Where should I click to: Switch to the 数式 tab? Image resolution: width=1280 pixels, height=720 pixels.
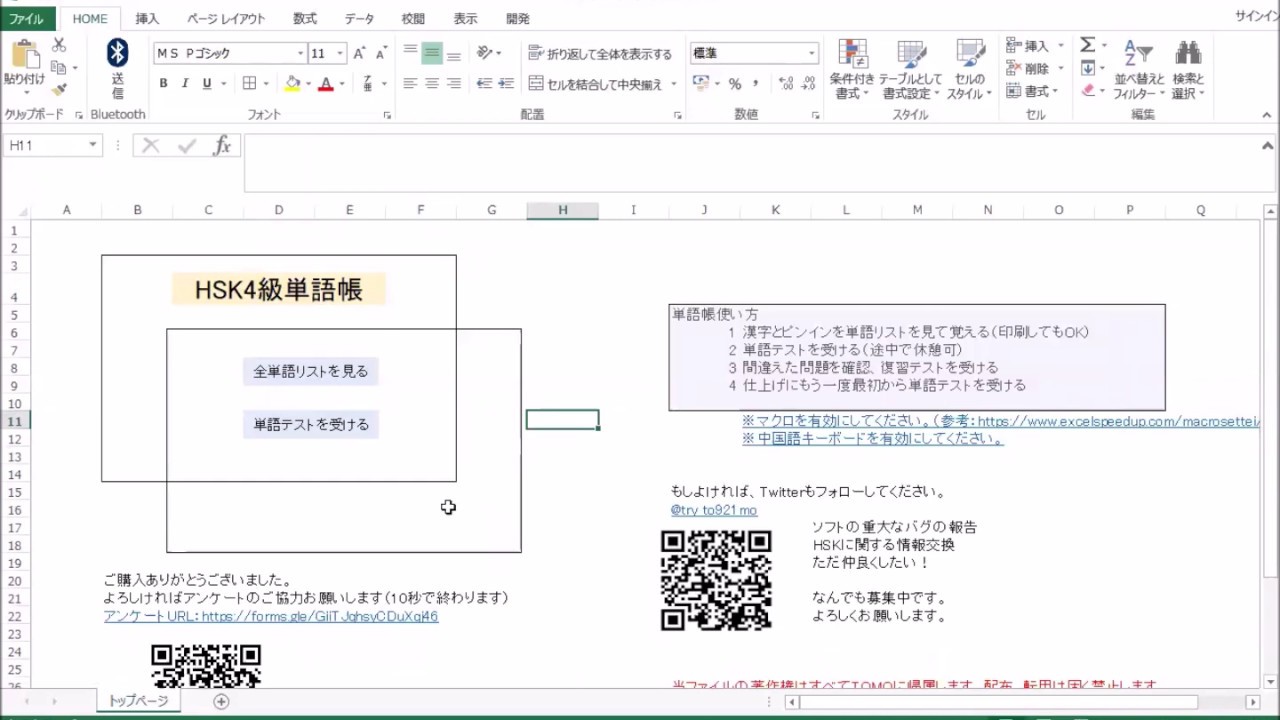305,19
